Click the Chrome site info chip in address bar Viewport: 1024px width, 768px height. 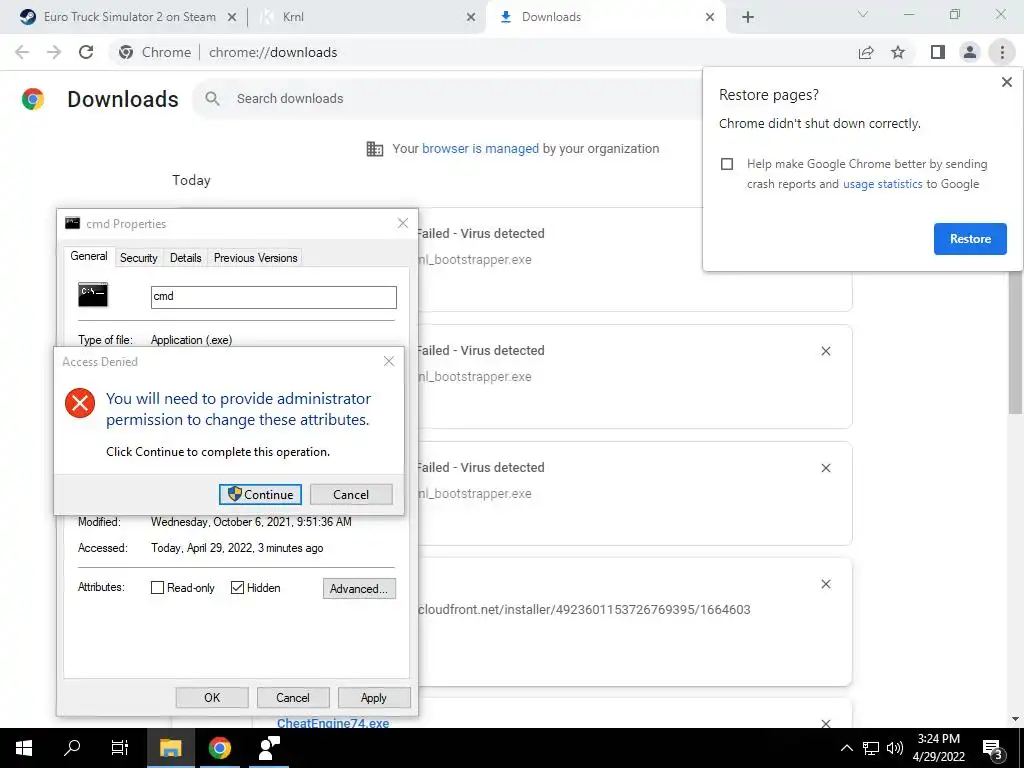[x=155, y=52]
